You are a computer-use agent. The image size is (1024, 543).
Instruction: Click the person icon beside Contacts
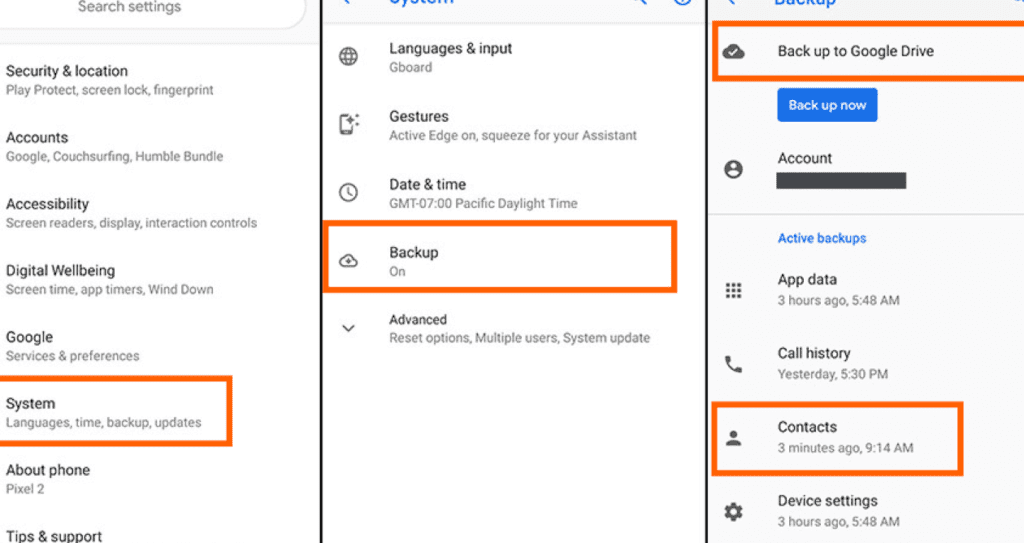click(x=733, y=438)
